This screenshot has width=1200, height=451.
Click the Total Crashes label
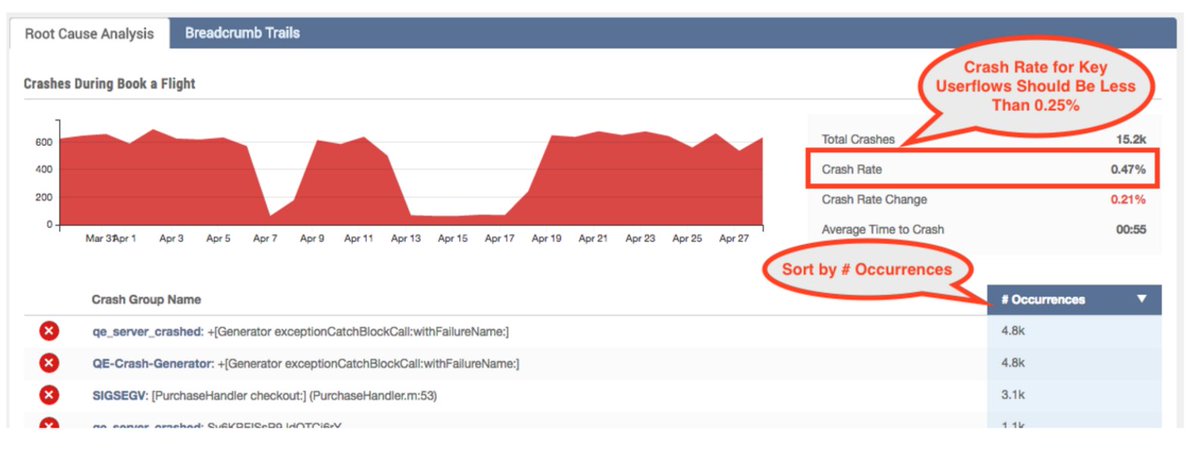[858, 139]
